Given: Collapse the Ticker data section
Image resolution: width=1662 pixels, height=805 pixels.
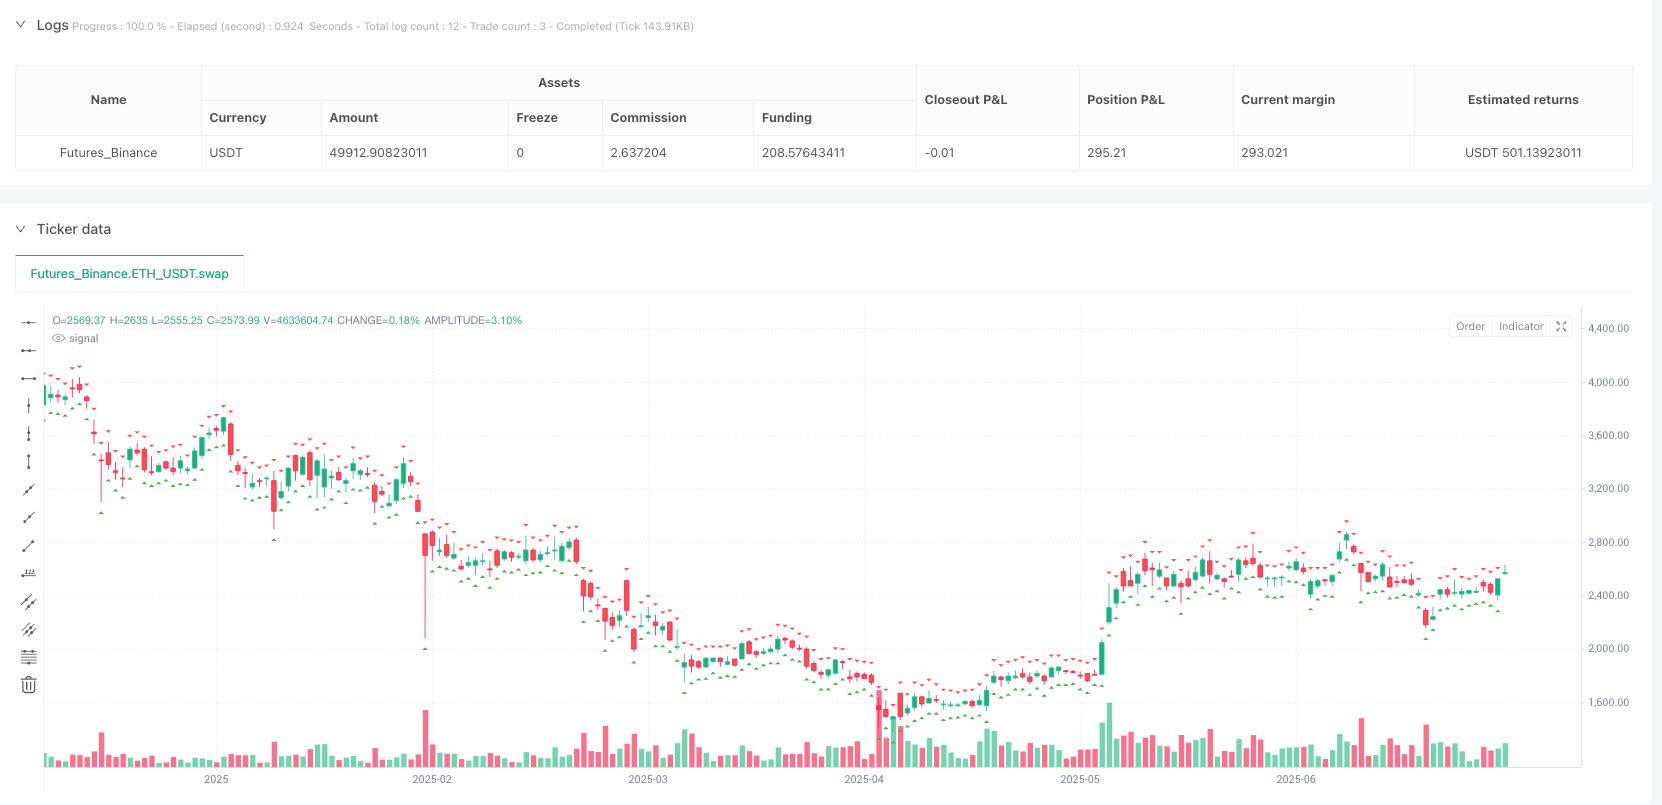Looking at the screenshot, I should [20, 229].
